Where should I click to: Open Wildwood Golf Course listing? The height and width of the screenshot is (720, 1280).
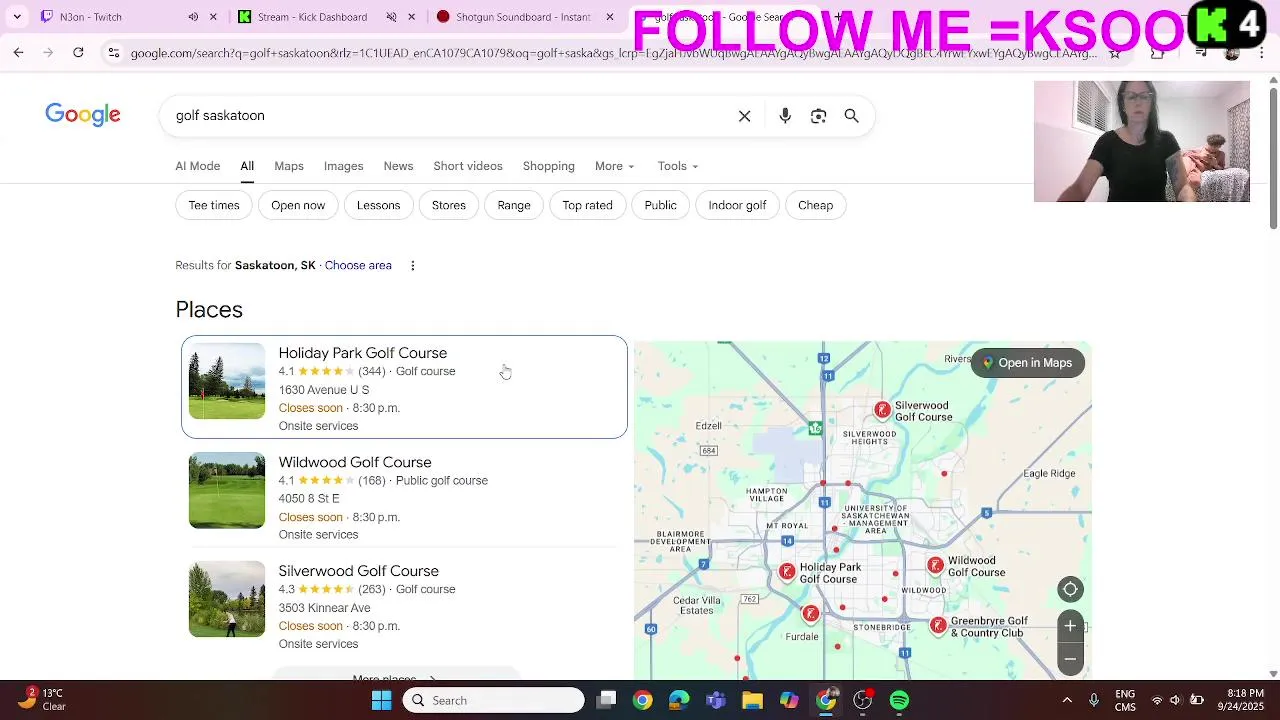[404, 497]
